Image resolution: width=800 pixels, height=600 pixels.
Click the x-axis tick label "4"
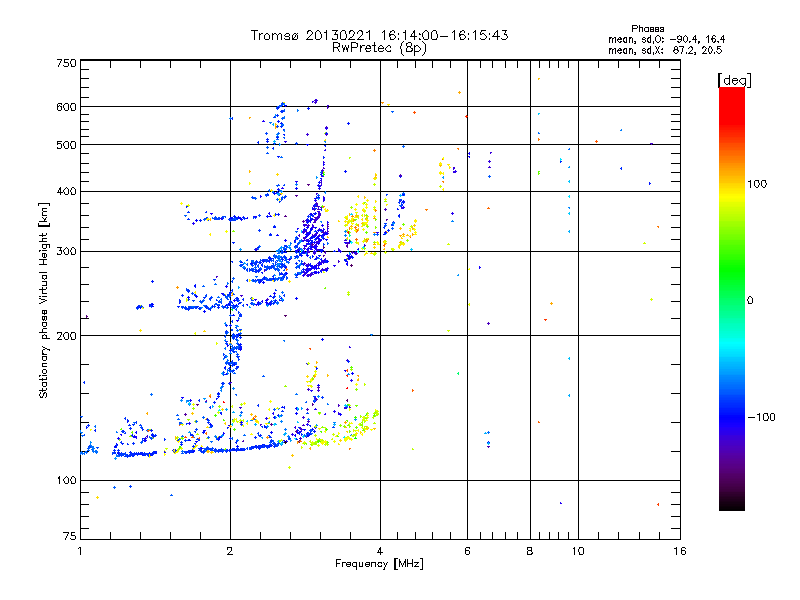(x=380, y=551)
